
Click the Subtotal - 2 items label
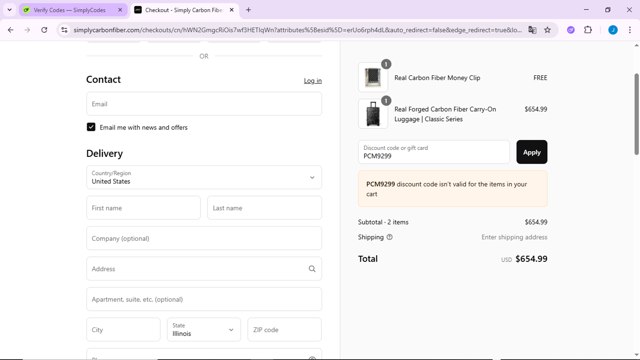(383, 222)
